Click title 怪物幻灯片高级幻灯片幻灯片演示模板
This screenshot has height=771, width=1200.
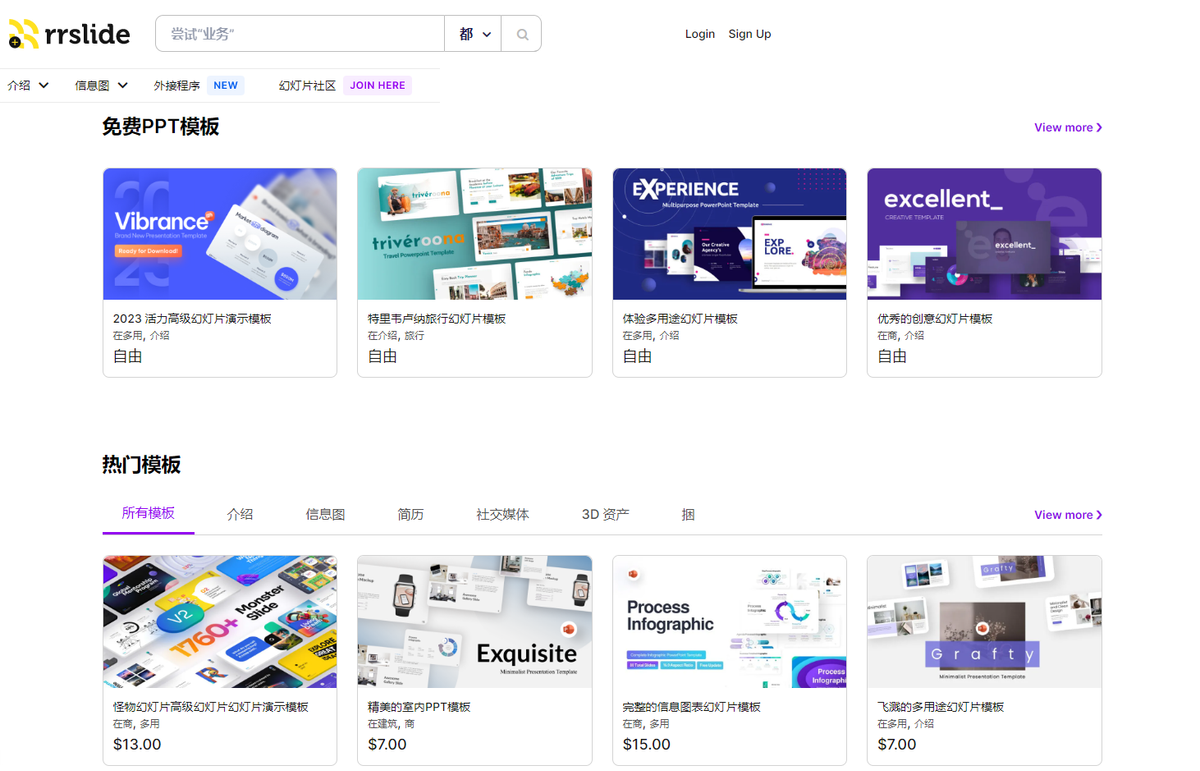(x=211, y=707)
